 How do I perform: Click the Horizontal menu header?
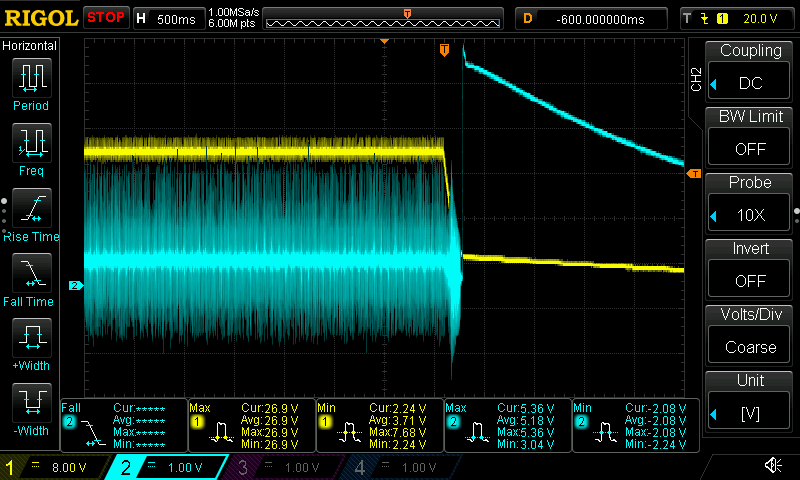30,45
